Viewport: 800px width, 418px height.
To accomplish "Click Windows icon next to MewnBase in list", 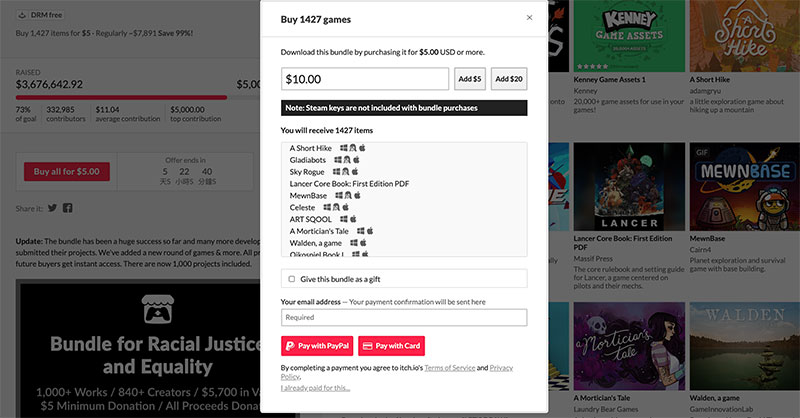I will click(339, 195).
